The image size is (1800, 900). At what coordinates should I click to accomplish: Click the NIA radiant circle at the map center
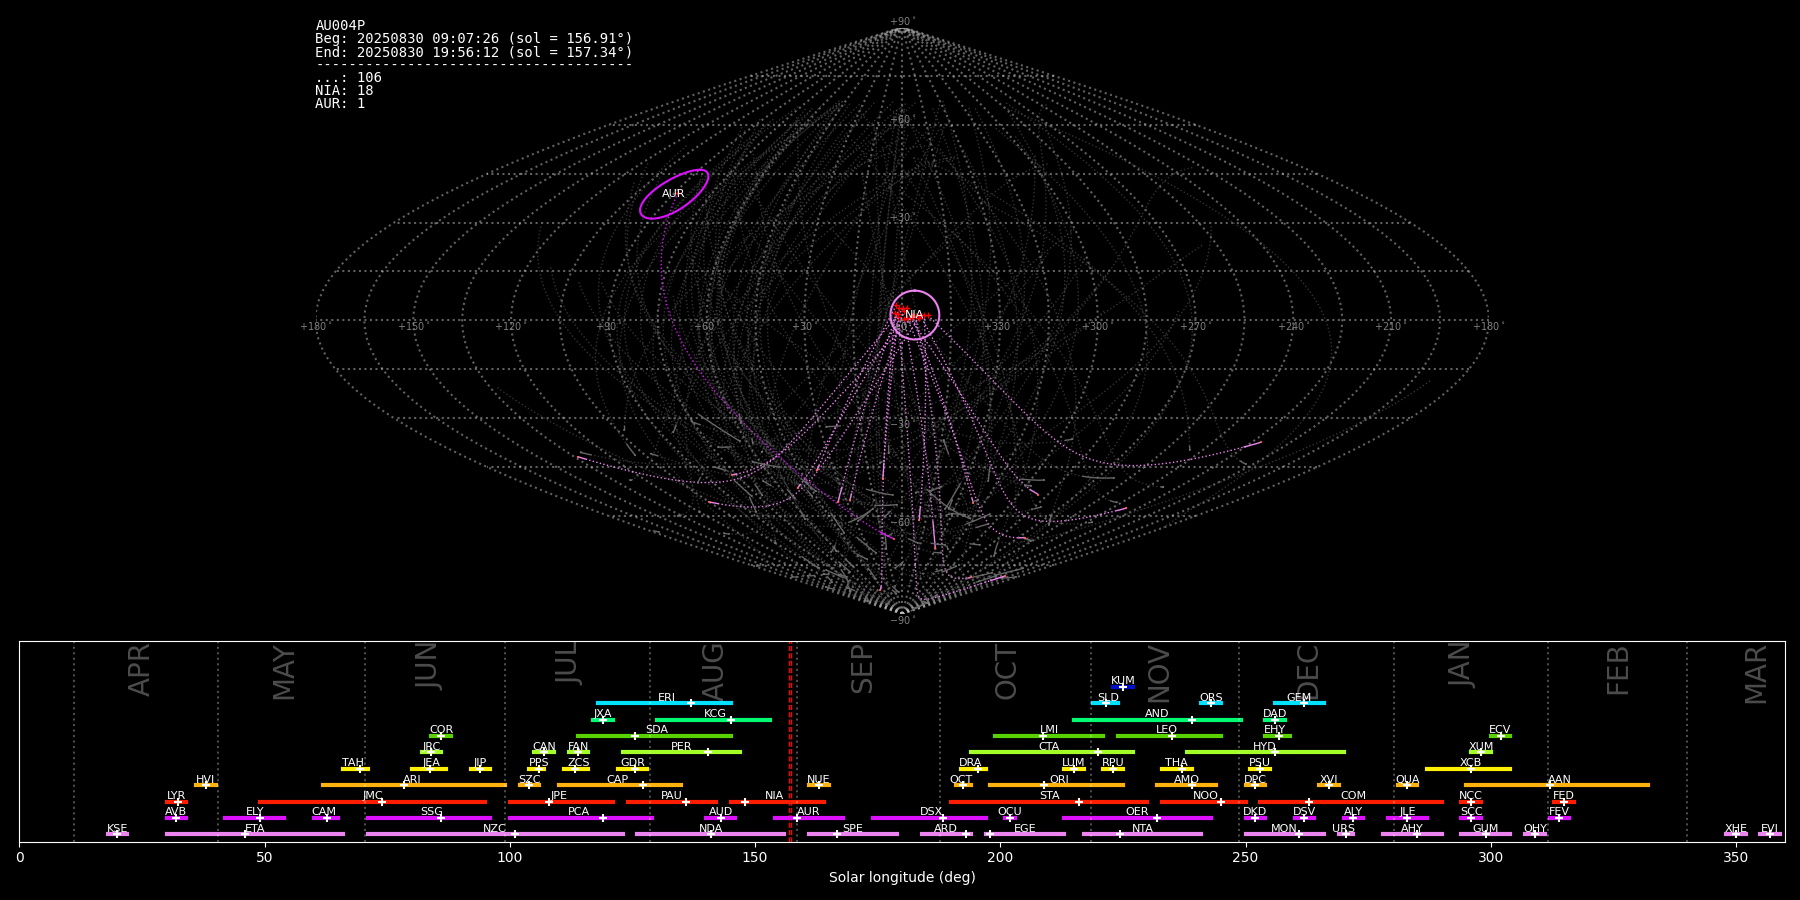coord(915,315)
